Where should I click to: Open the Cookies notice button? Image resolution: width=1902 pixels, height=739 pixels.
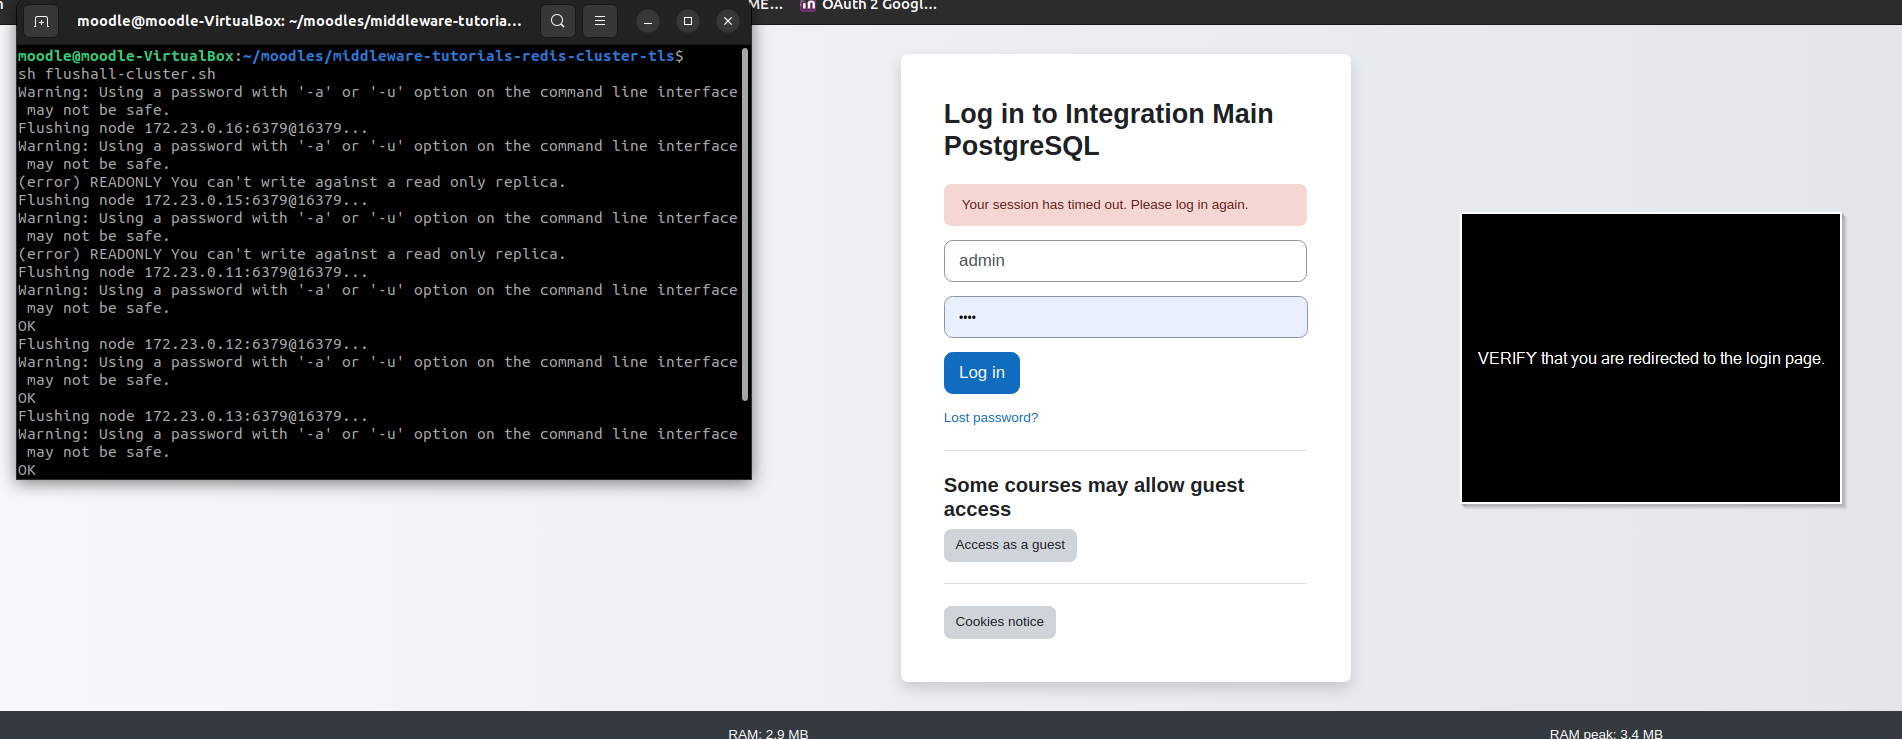point(999,622)
